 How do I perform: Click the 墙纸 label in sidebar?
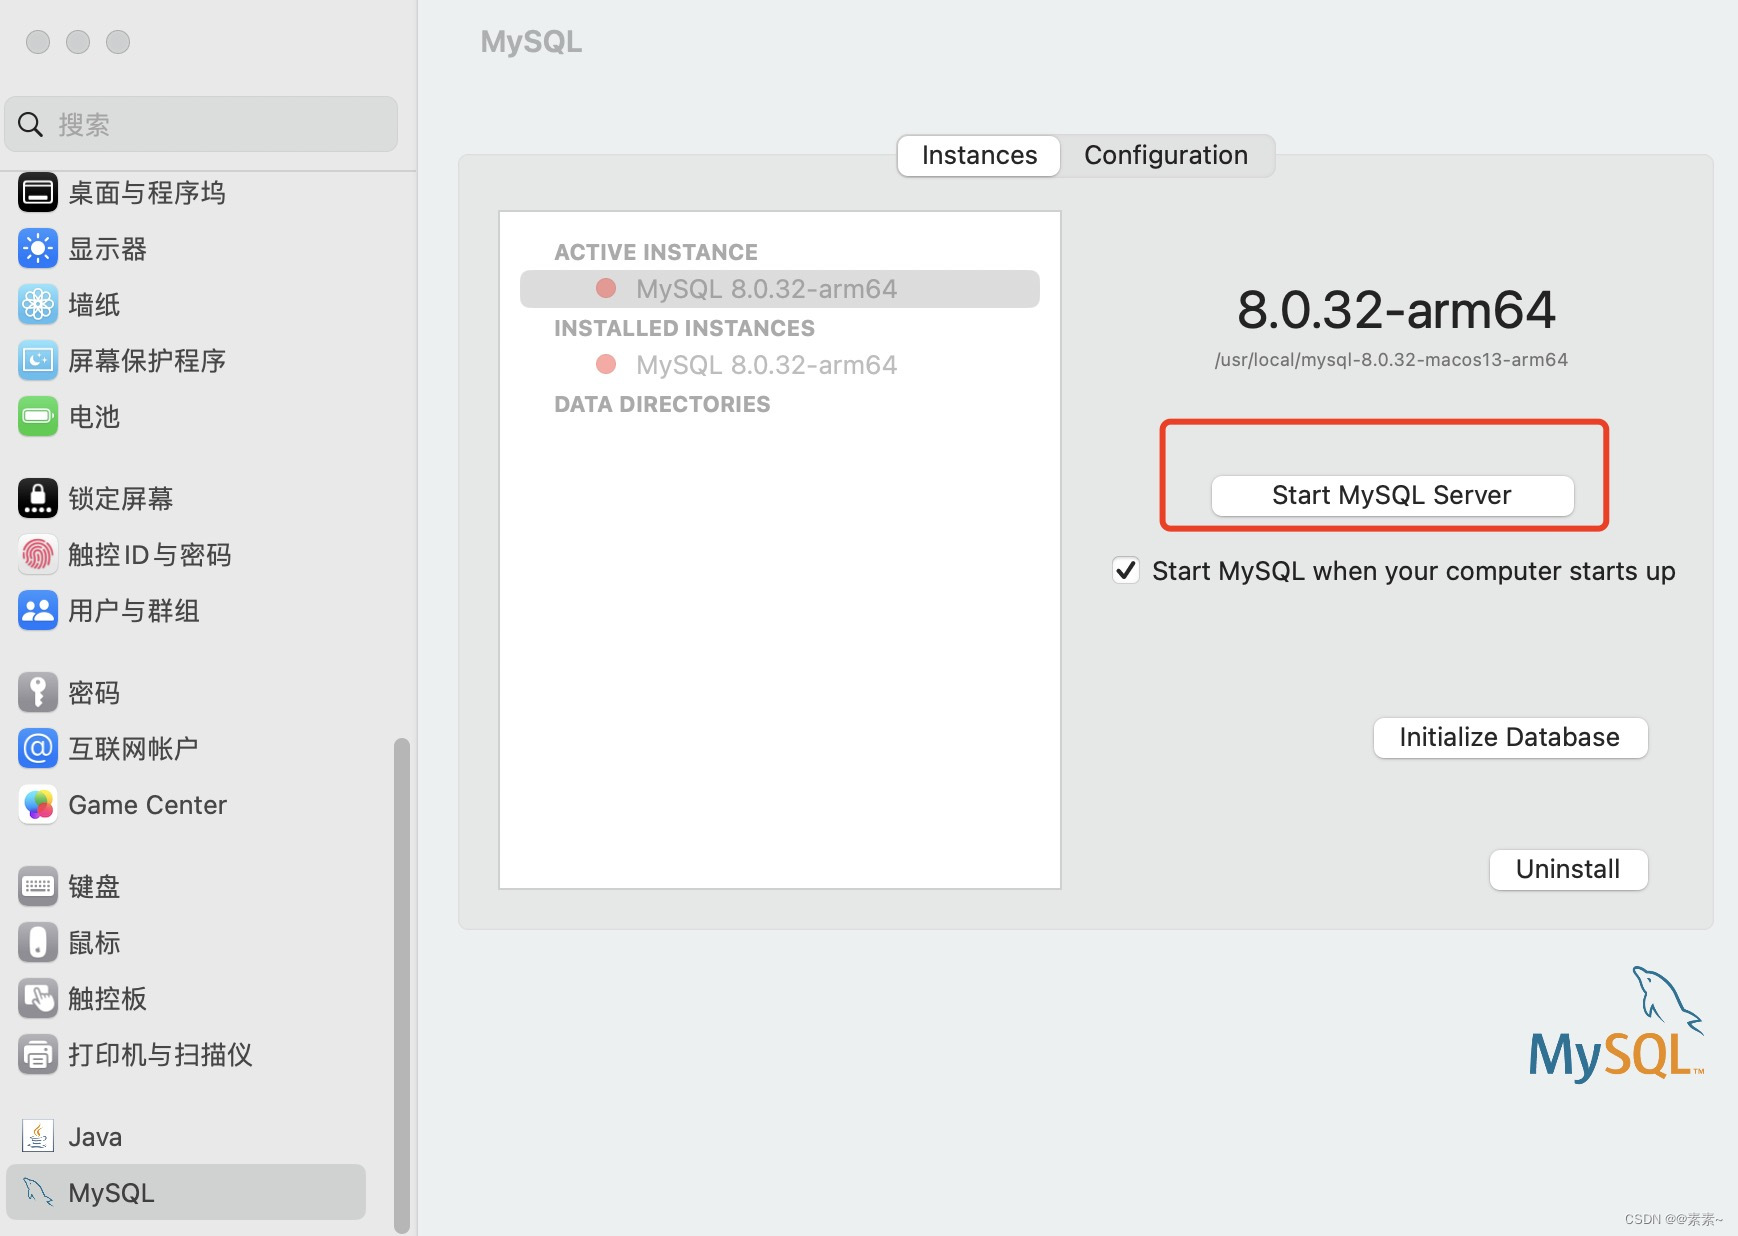tap(94, 305)
